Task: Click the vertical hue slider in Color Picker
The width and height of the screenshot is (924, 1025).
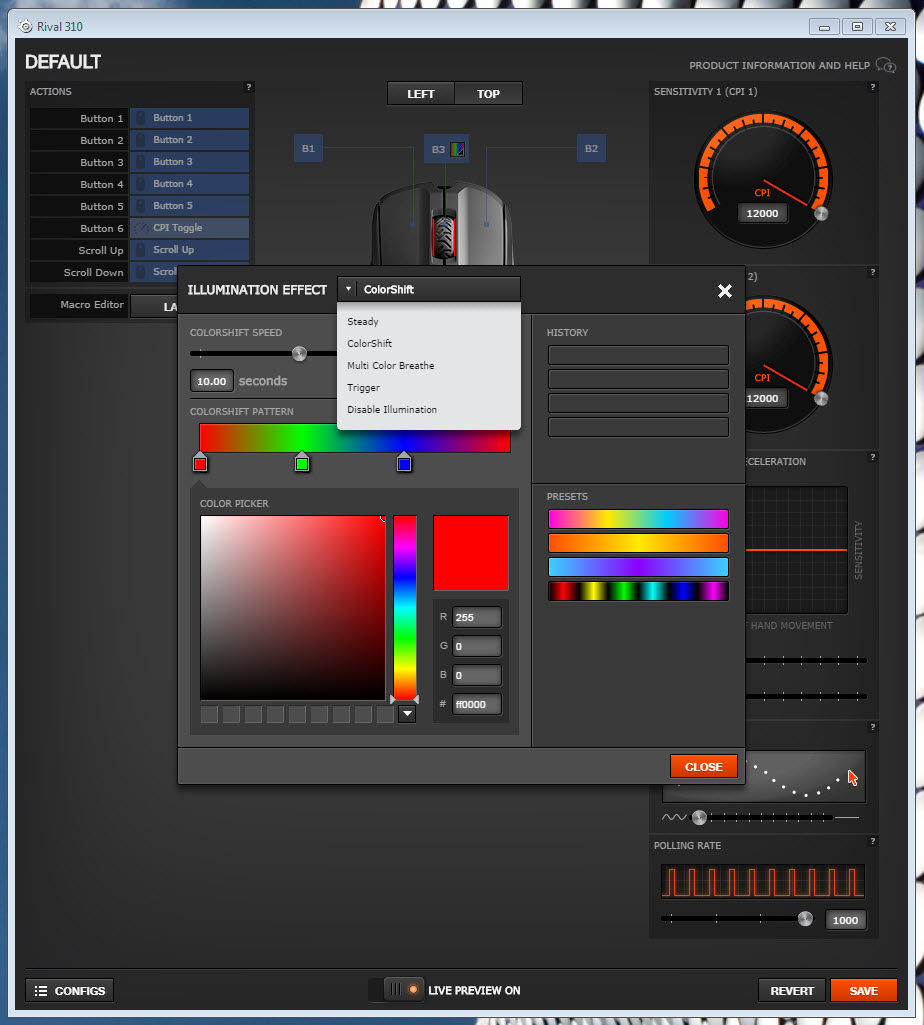Action: [x=405, y=608]
